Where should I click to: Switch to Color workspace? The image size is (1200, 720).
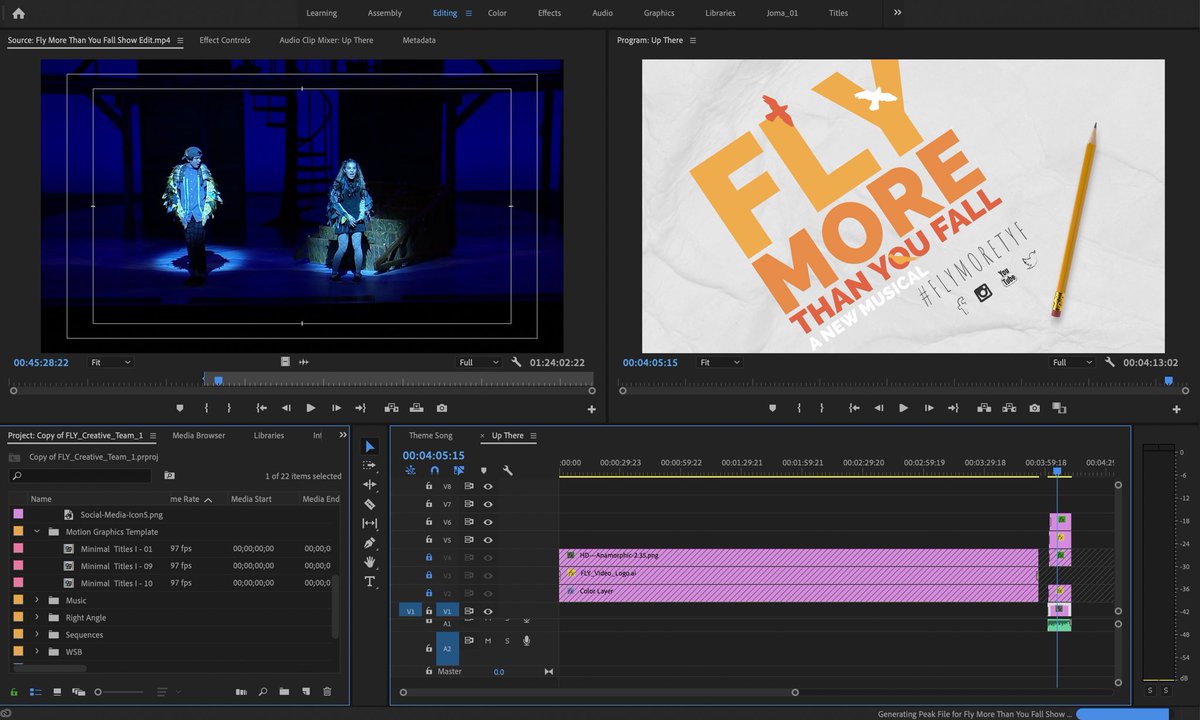click(497, 13)
